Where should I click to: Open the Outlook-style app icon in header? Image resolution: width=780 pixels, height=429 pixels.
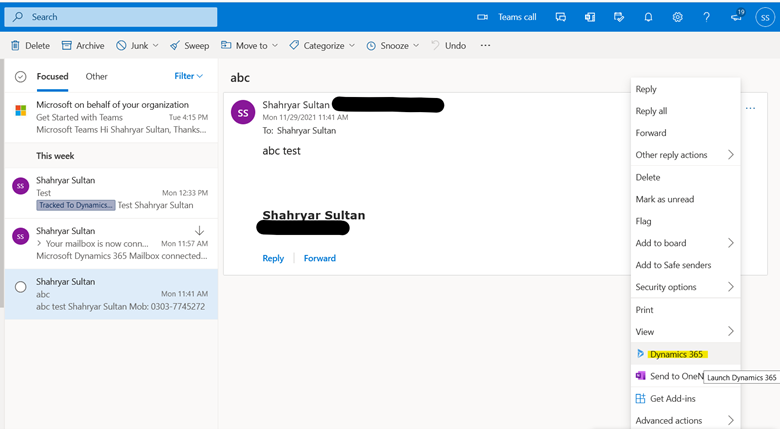click(589, 17)
